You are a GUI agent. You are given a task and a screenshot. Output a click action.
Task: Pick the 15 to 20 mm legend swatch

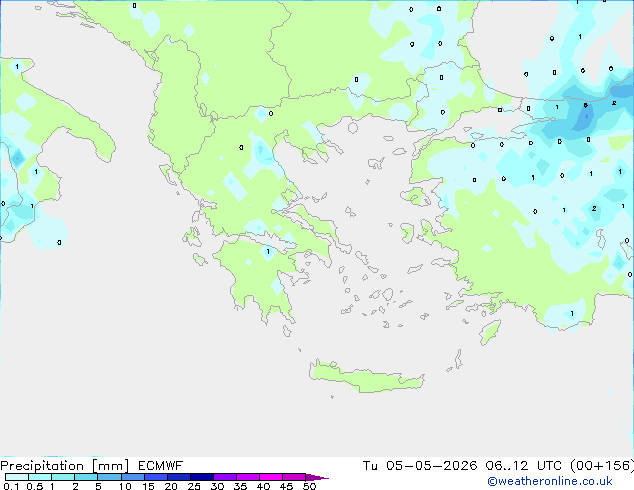point(156,477)
